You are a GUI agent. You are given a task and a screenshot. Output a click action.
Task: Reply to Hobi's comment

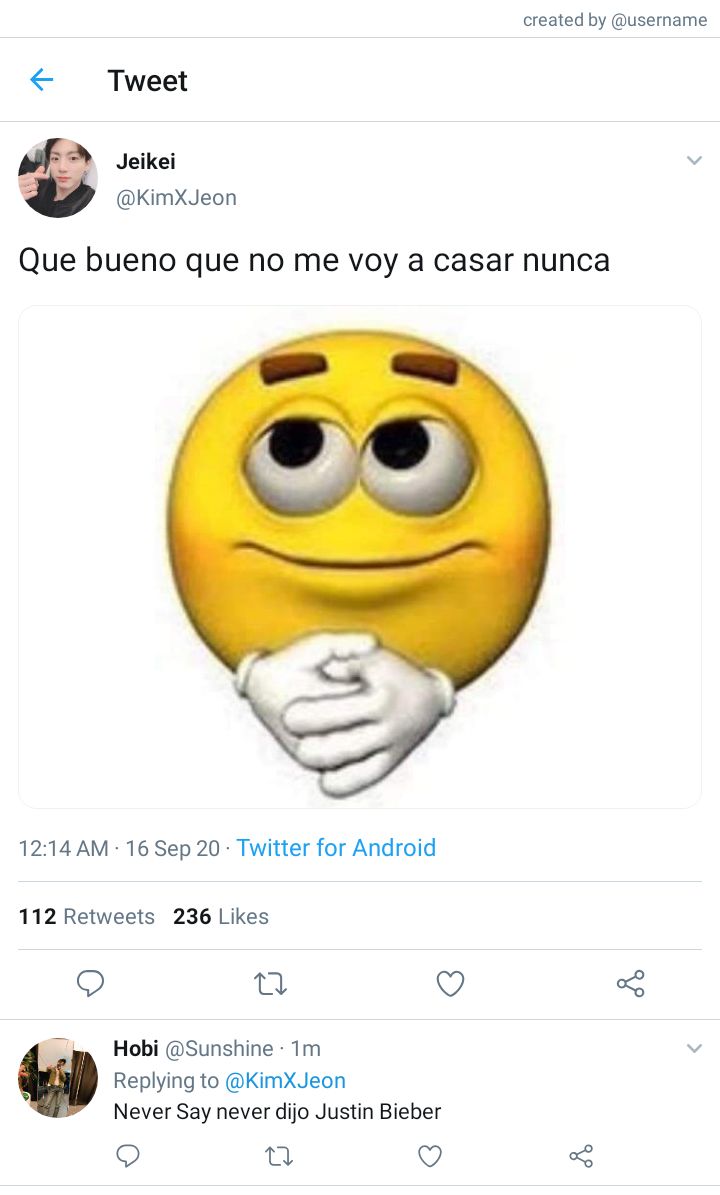coord(127,1156)
